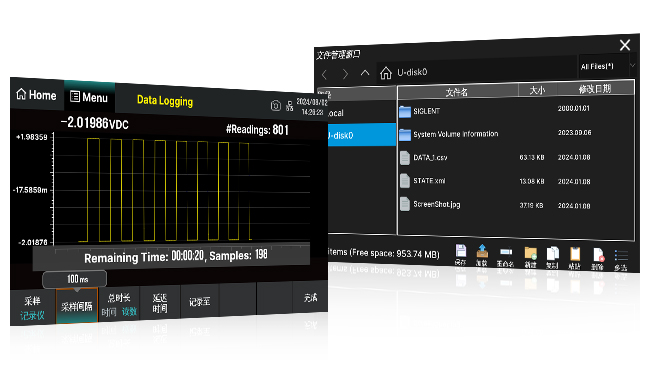Viewport: 650px width, 380px height.
Task: Toggle total duration time/readings softkey
Action: click(x=119, y=305)
